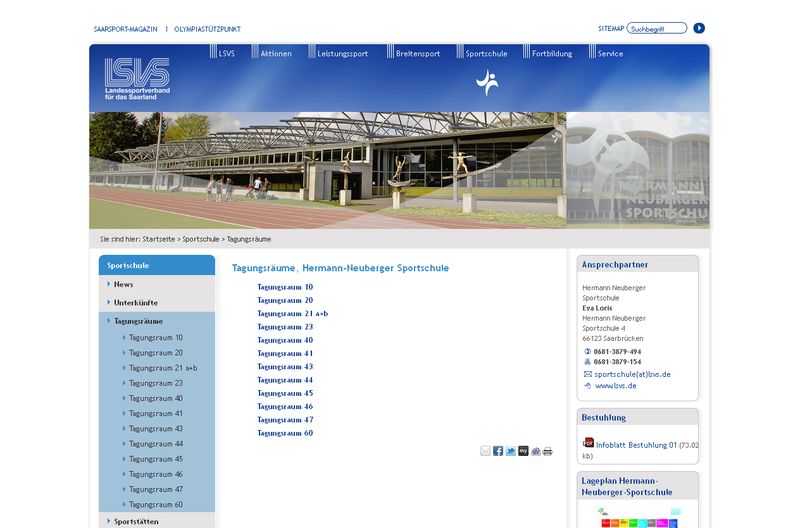800x528 pixels.
Task: Expand the Unterkünfte sidebar section
Action: pyautogui.click(x=135, y=302)
